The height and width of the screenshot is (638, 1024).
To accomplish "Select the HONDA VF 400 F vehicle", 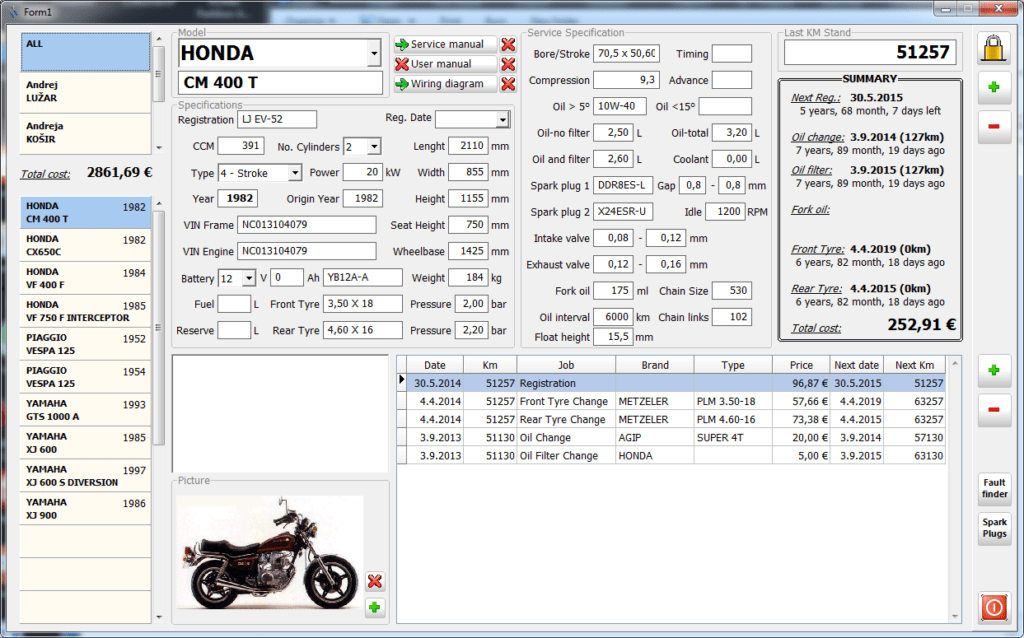I will (x=86, y=278).
